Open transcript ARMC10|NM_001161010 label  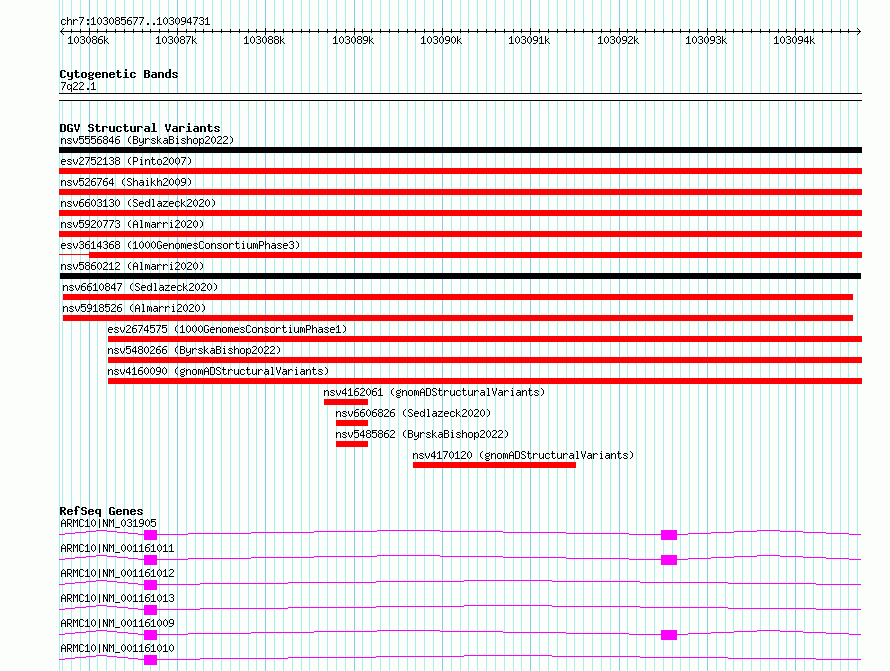117,648
